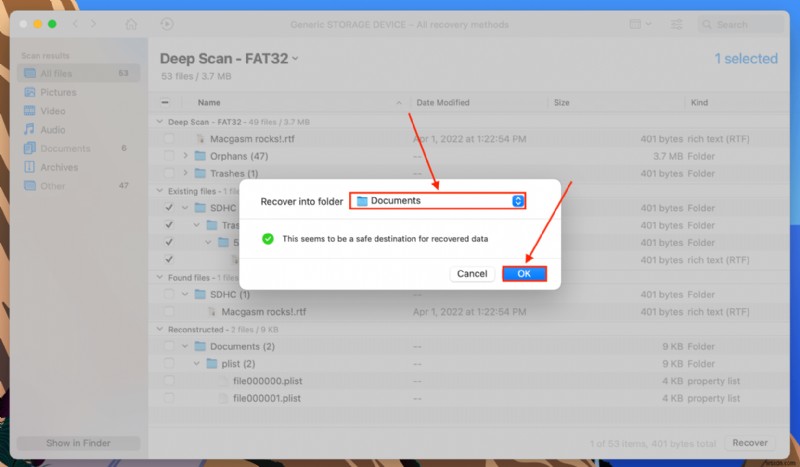Select All files in sidebar

79,73
